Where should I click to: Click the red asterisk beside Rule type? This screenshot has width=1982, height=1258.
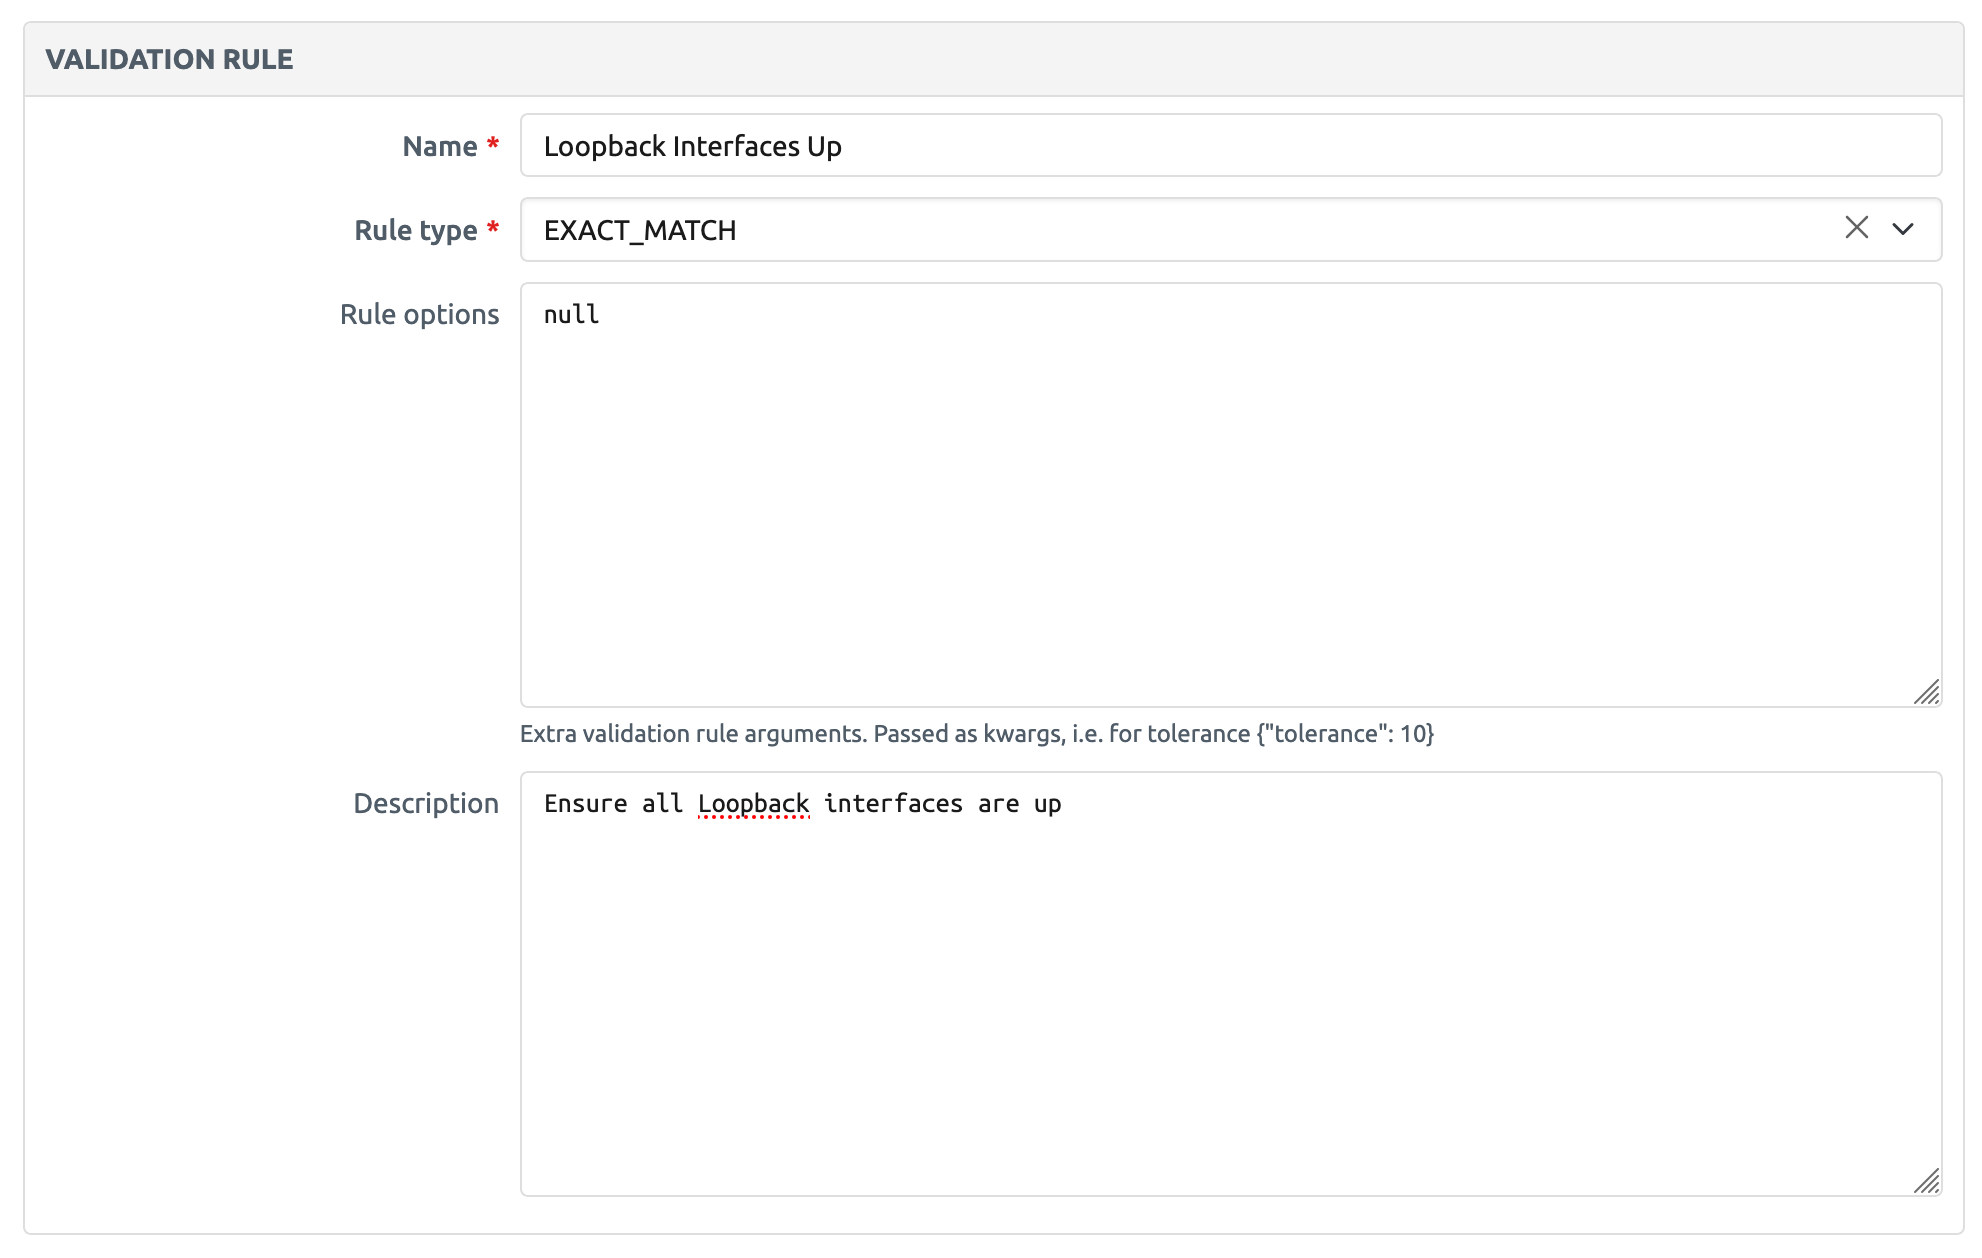493,228
